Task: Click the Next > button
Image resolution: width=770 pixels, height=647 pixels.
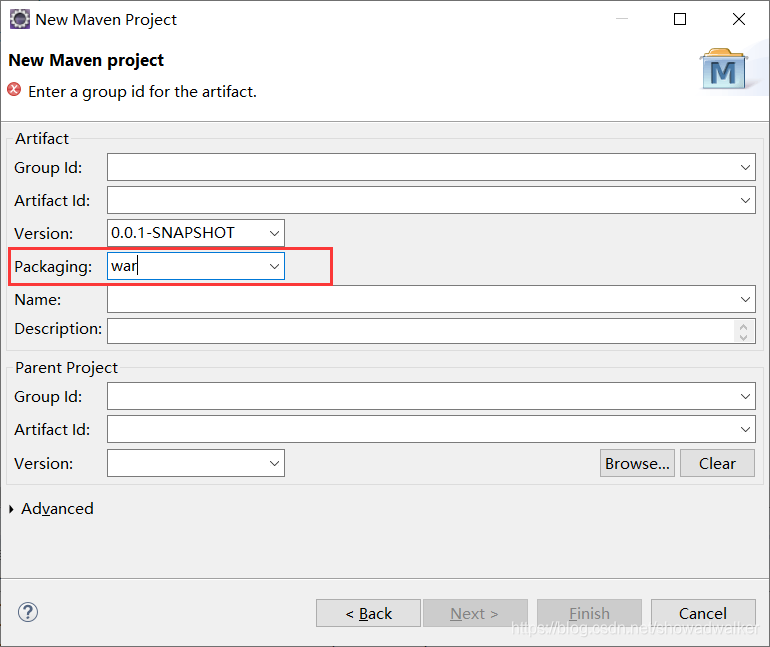Action: 475,613
